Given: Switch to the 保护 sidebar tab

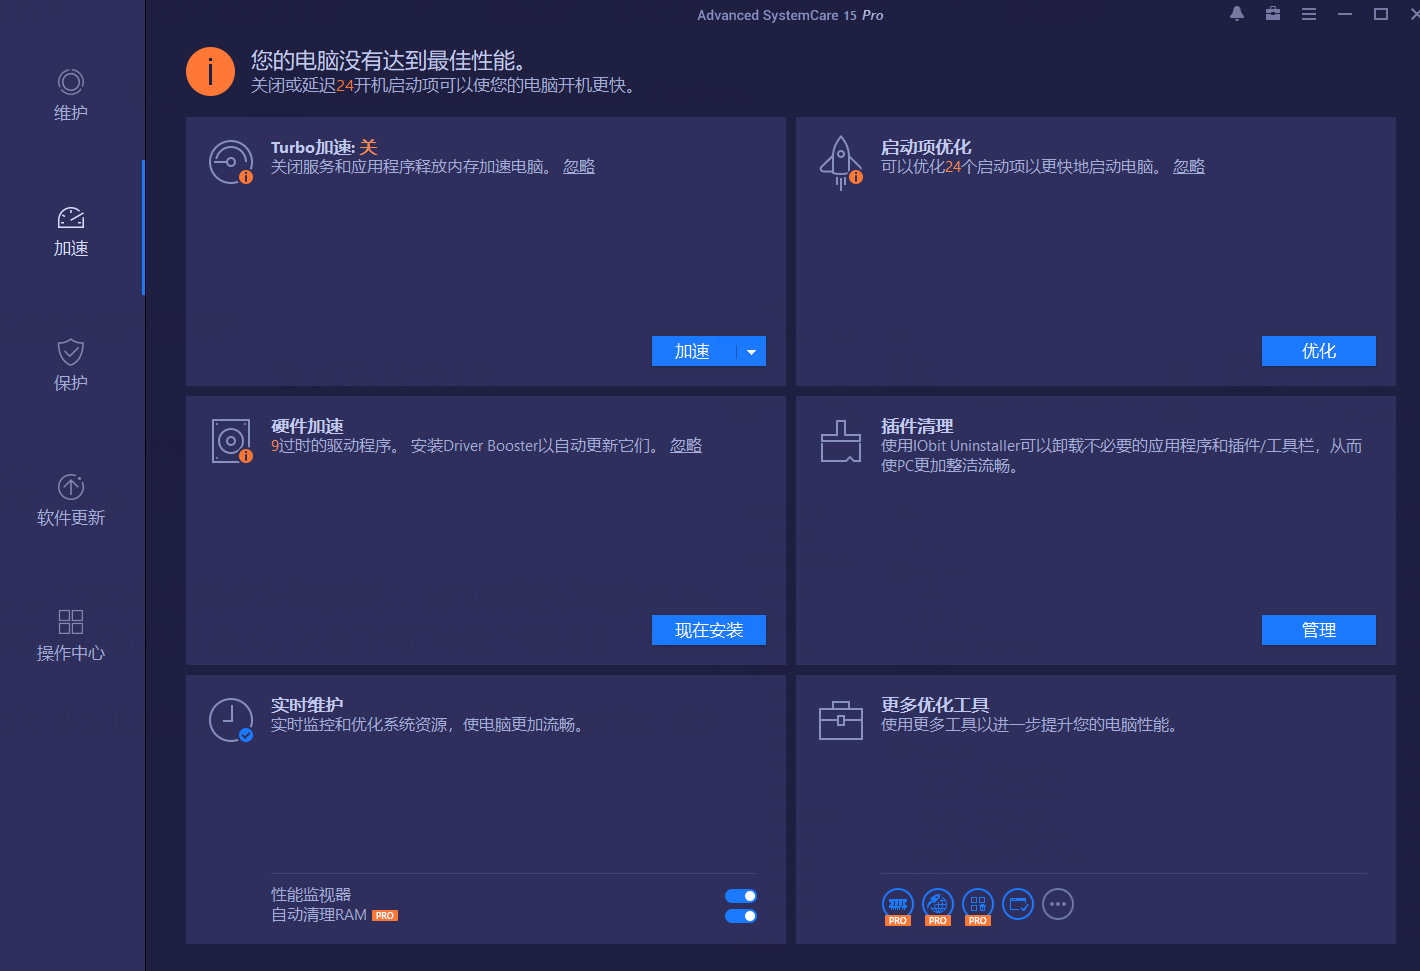Looking at the screenshot, I should (71, 365).
